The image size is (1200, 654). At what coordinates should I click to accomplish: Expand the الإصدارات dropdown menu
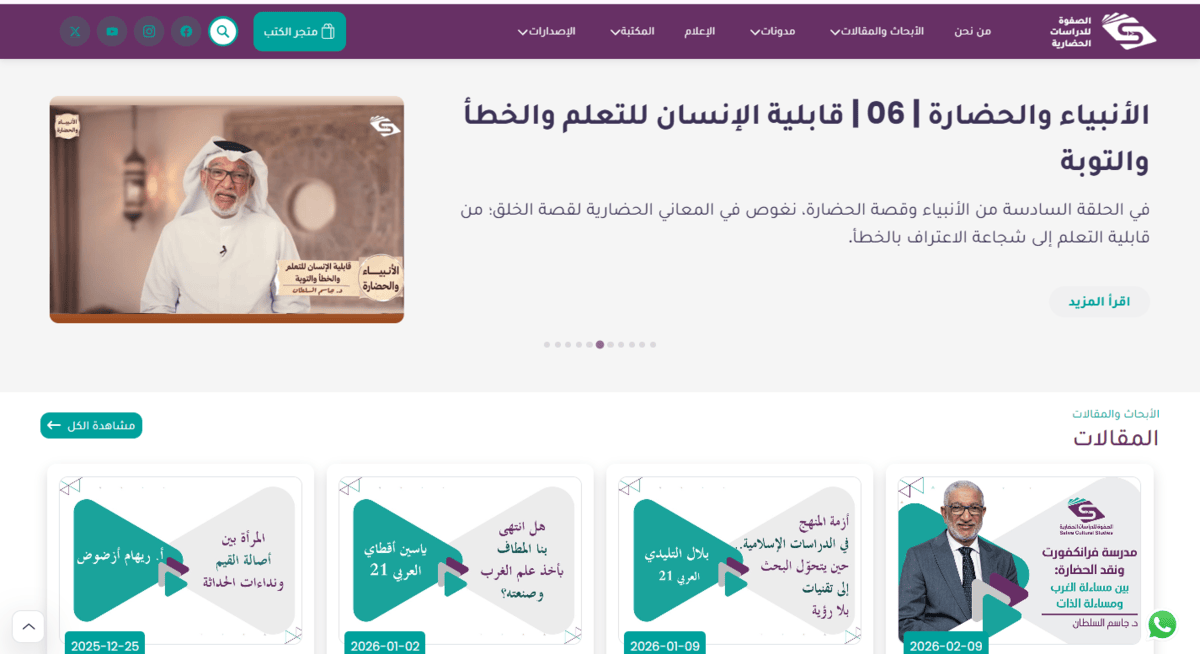coord(546,31)
